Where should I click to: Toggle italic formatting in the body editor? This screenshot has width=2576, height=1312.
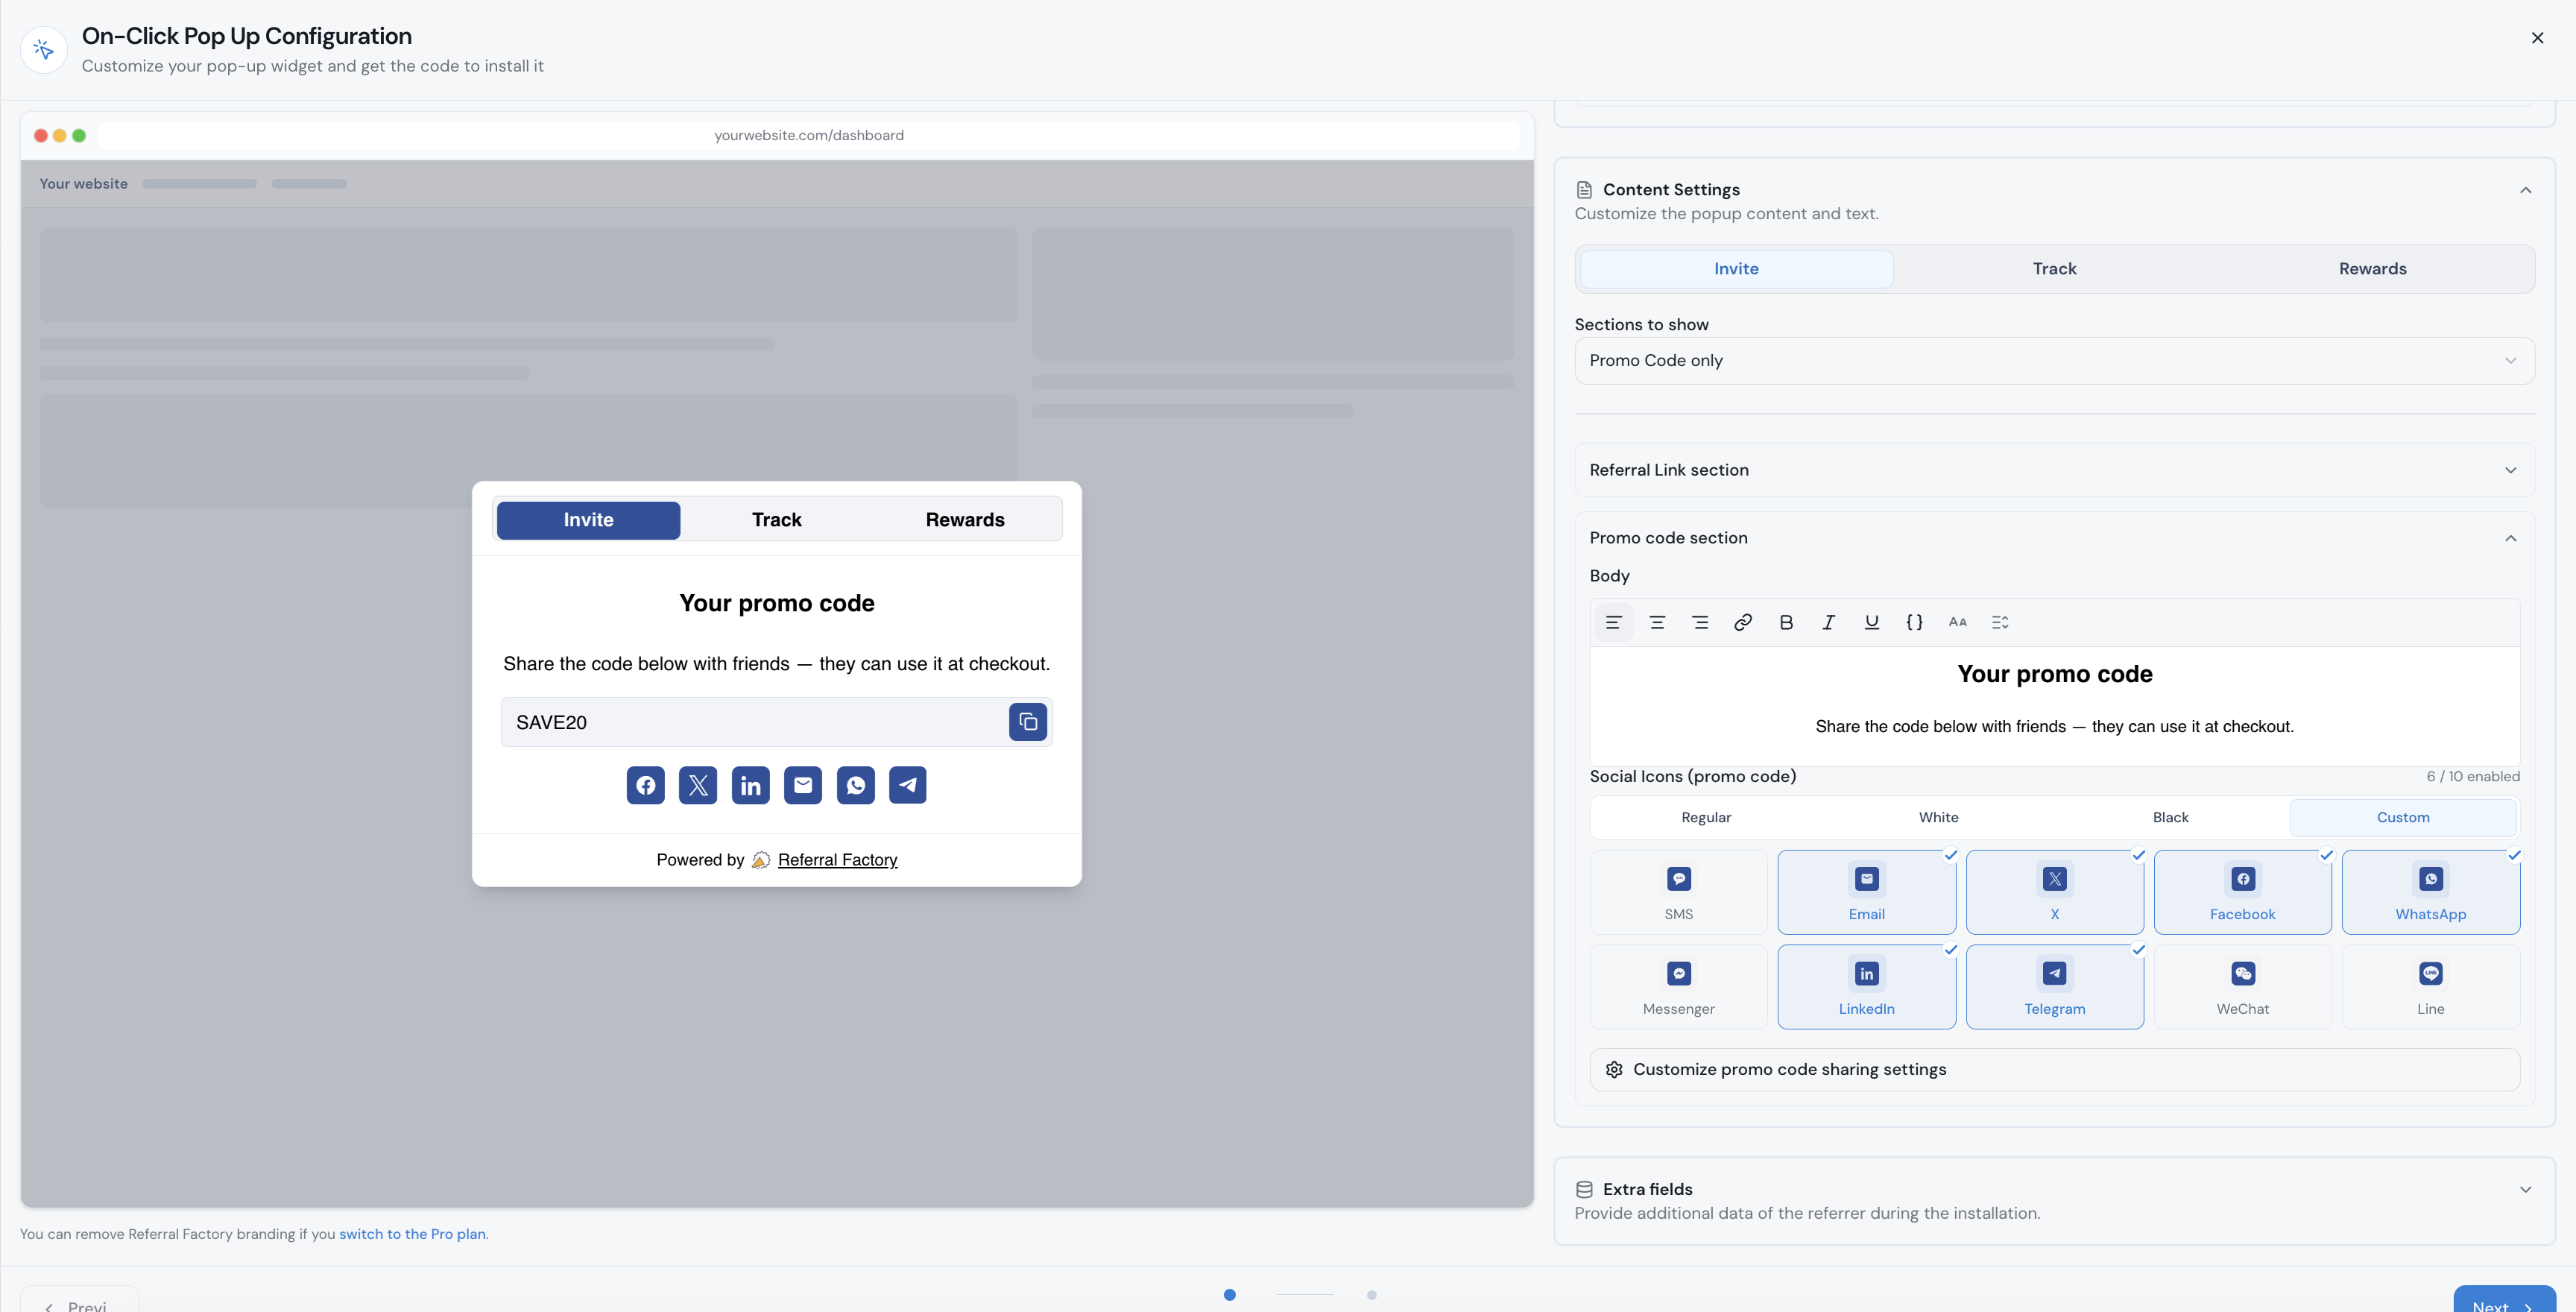(1829, 622)
